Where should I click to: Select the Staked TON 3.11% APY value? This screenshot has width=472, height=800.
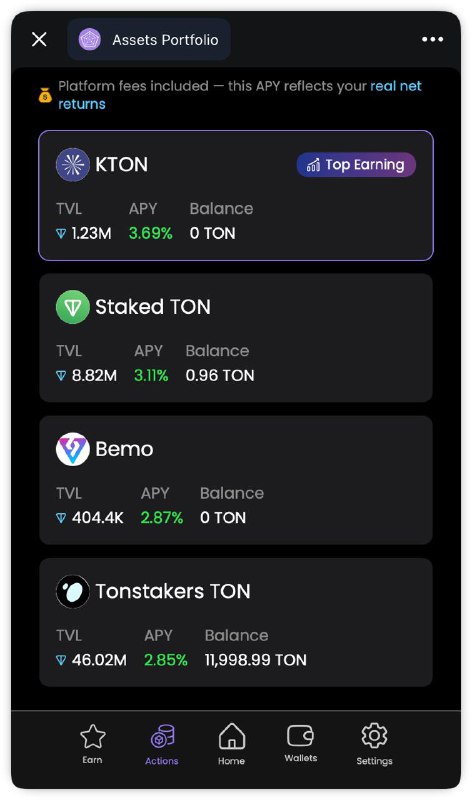click(x=151, y=376)
